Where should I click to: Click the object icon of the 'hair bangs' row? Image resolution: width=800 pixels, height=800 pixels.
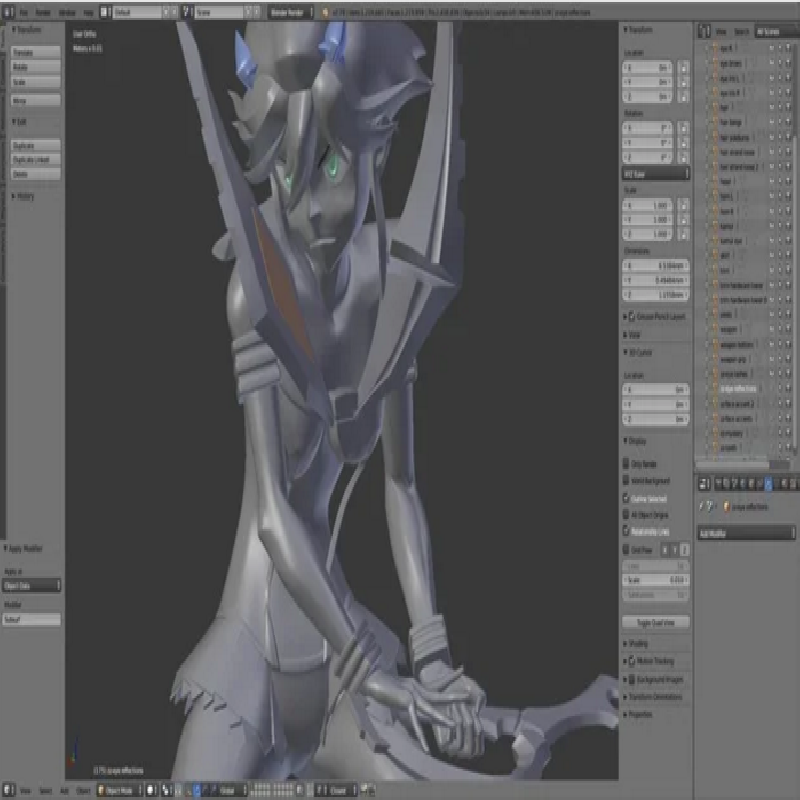point(714,122)
